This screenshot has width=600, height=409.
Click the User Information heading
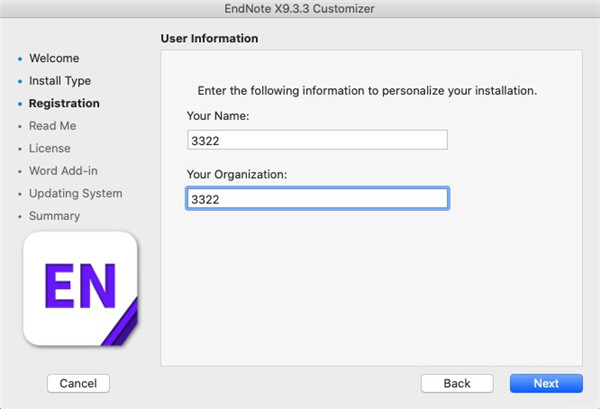209,39
